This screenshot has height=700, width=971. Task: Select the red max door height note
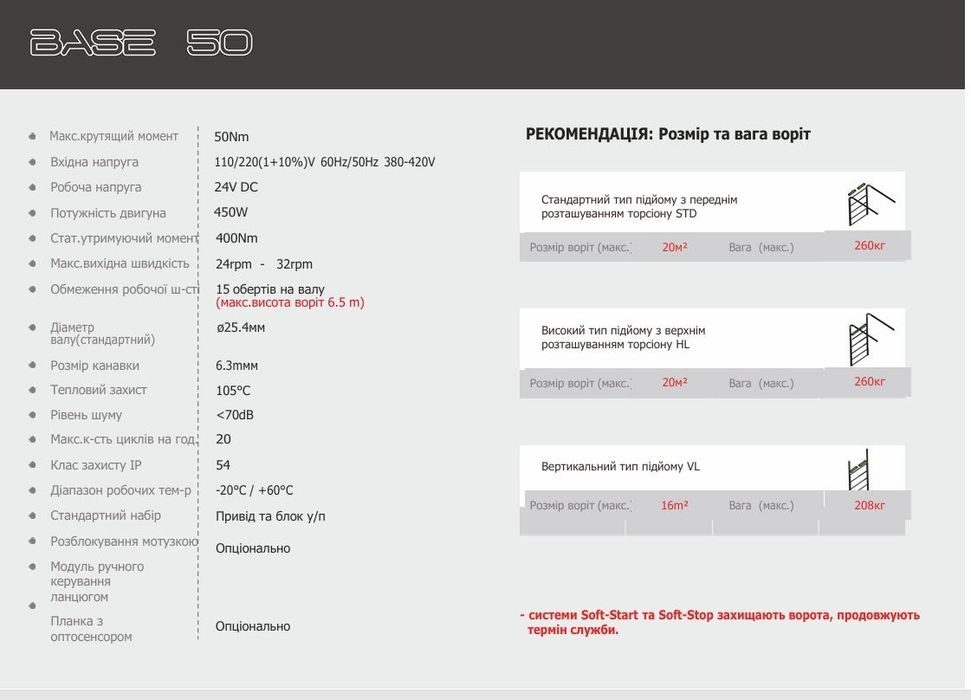click(290, 302)
